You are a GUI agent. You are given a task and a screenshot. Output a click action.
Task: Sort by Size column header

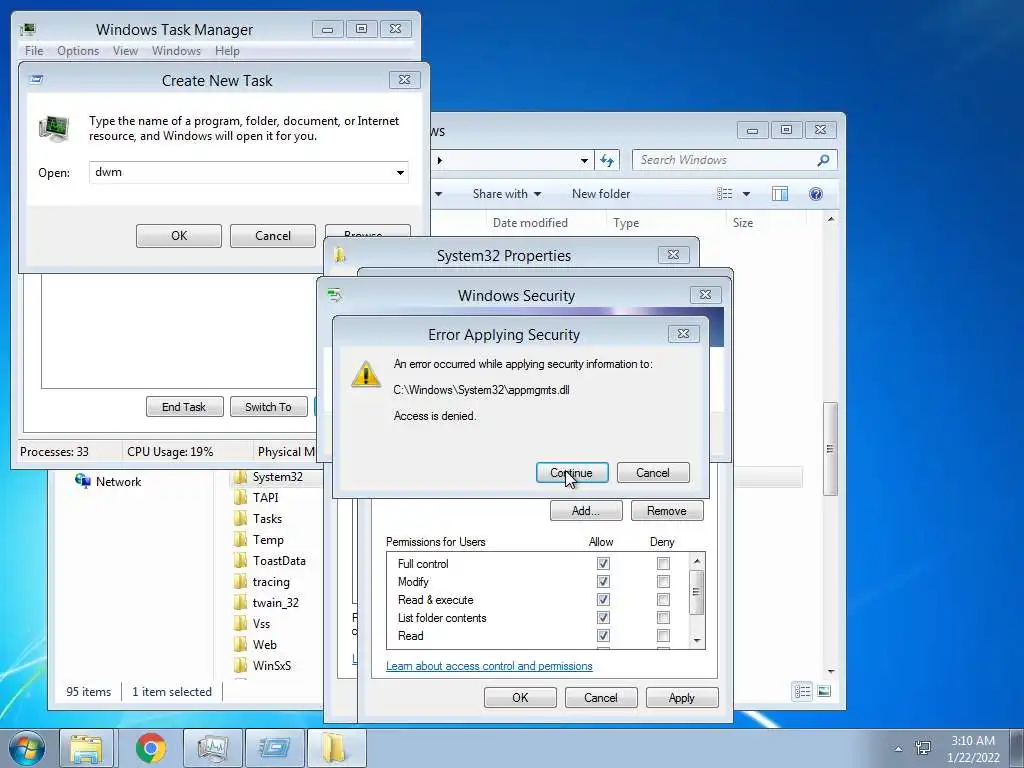point(743,223)
